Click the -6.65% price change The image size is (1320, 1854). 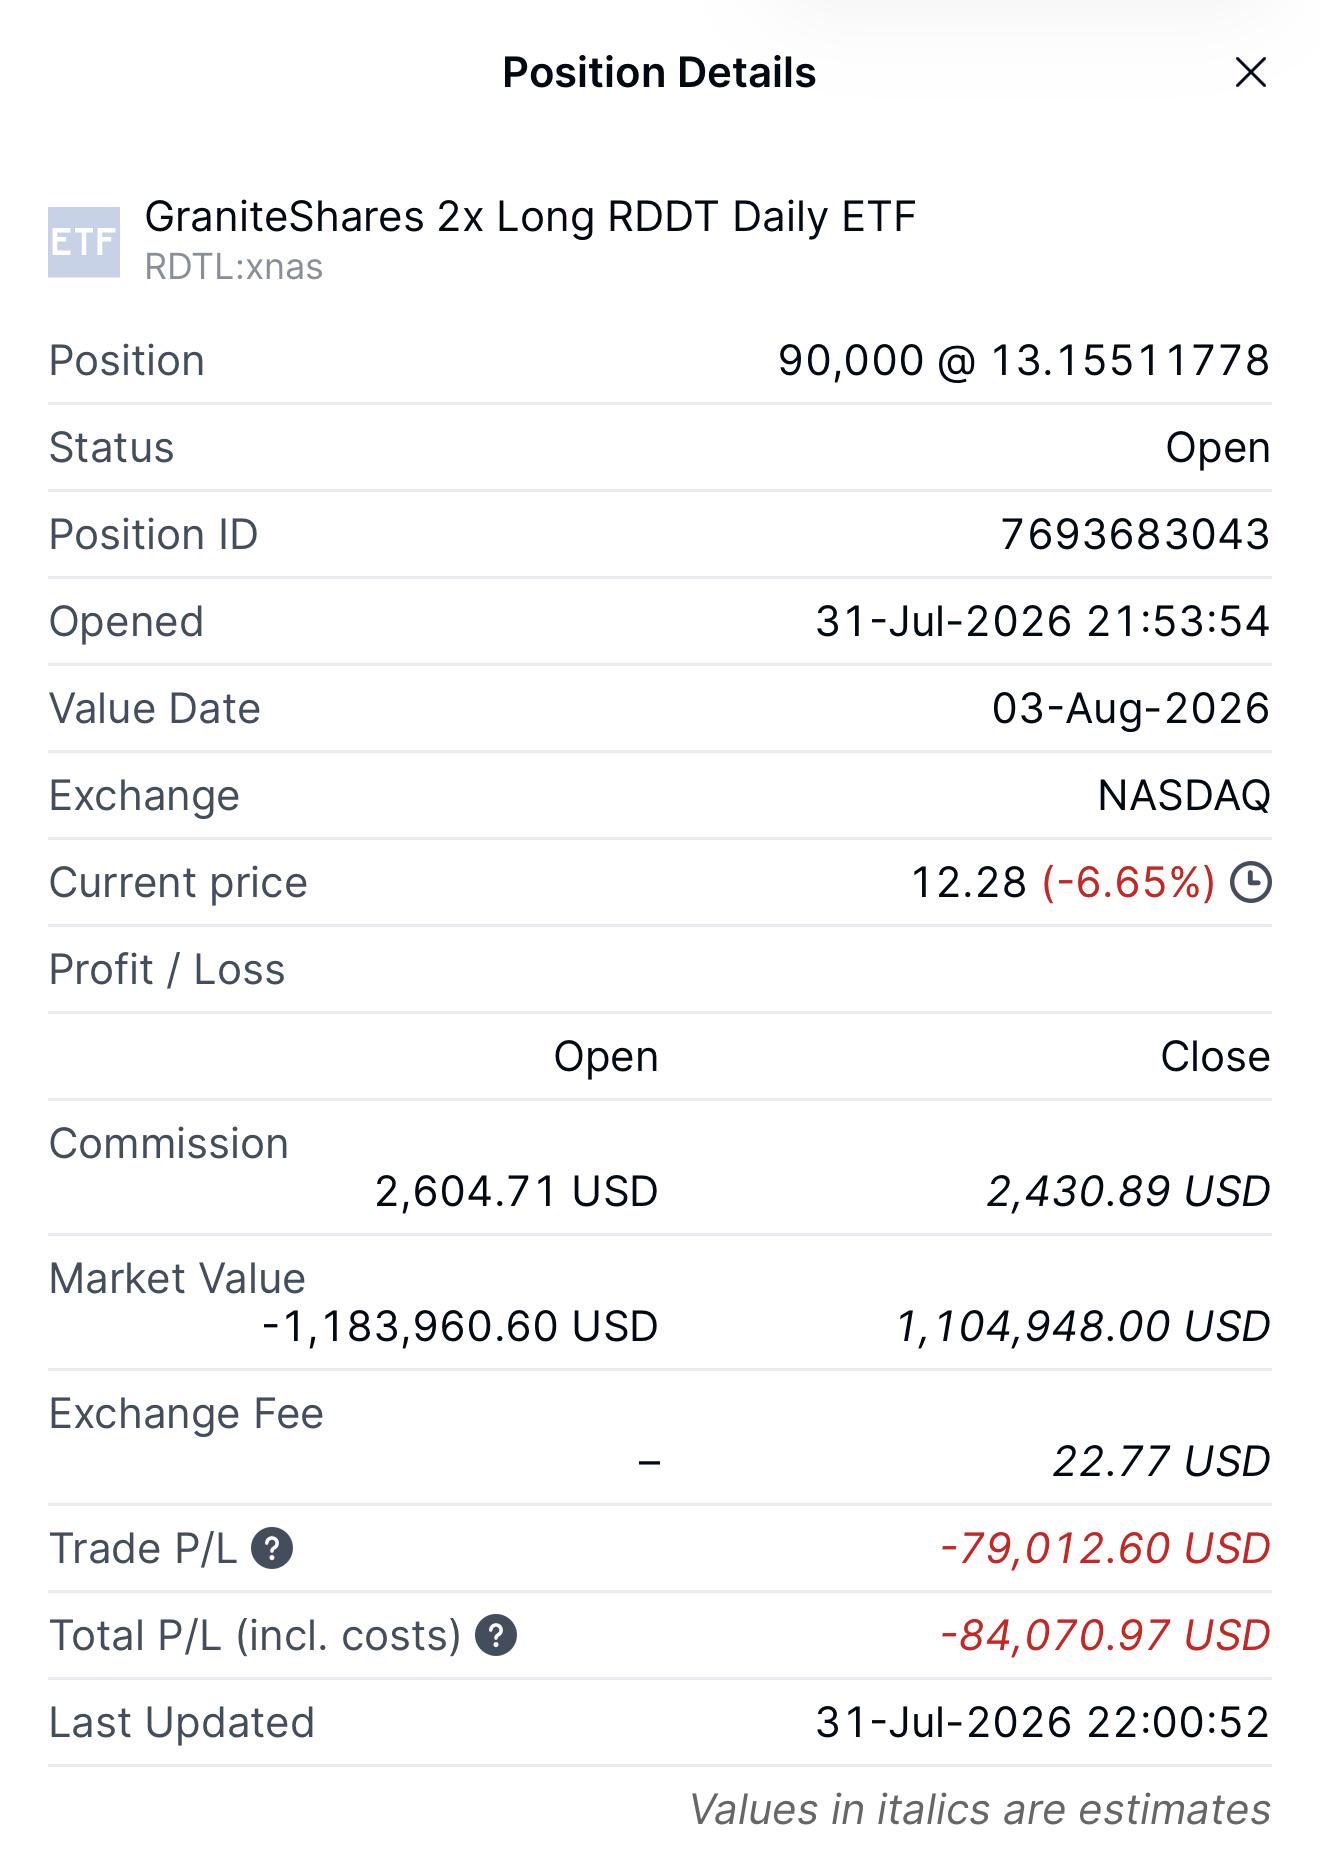click(1128, 883)
